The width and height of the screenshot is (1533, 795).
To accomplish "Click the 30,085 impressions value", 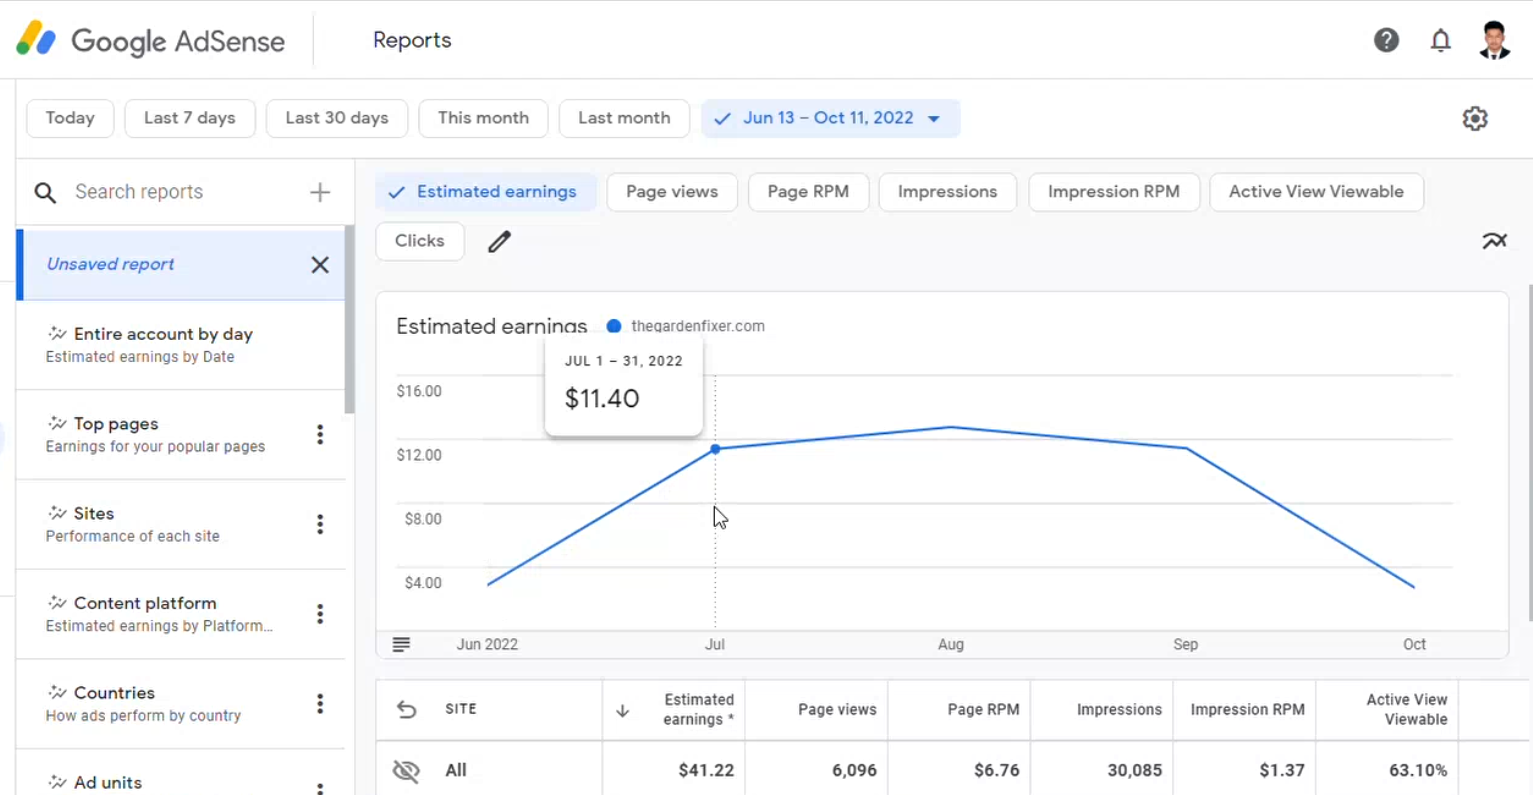I will pos(1134,770).
